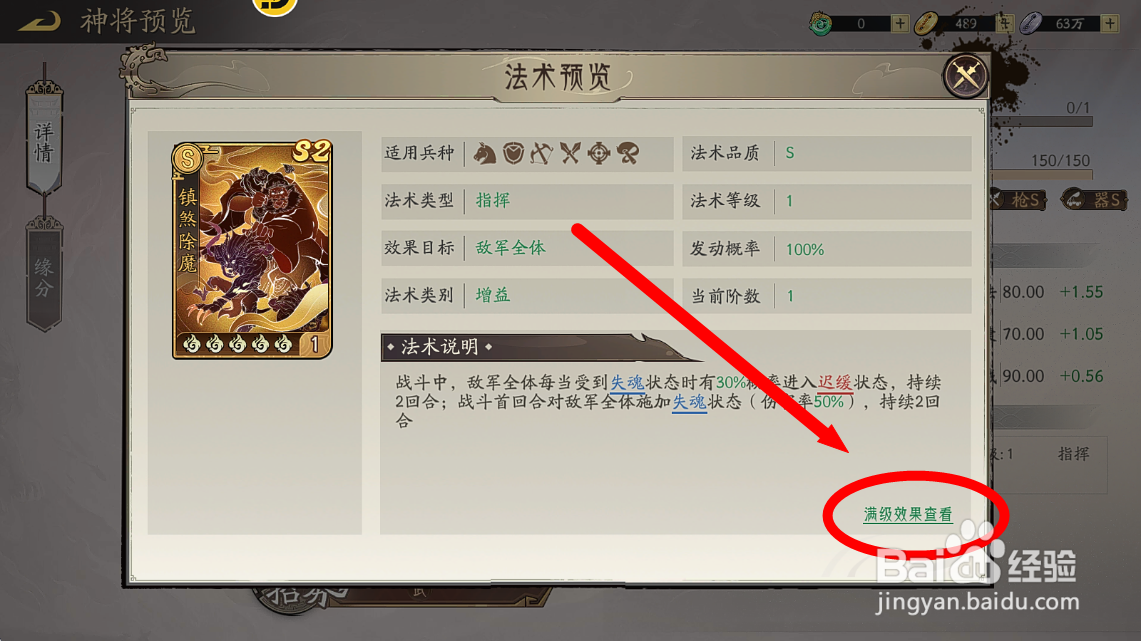Tap the 枪S weapon aptitude badge
Image resolution: width=1141 pixels, height=641 pixels.
coord(1019,199)
